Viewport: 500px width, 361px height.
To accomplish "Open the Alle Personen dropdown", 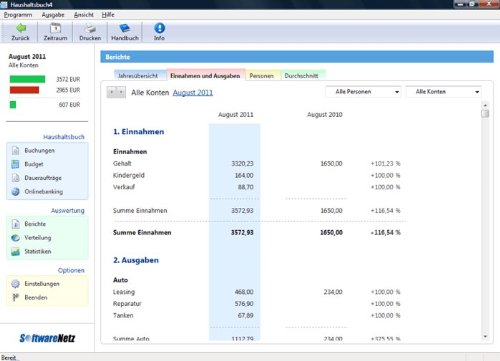I will click(x=363, y=92).
